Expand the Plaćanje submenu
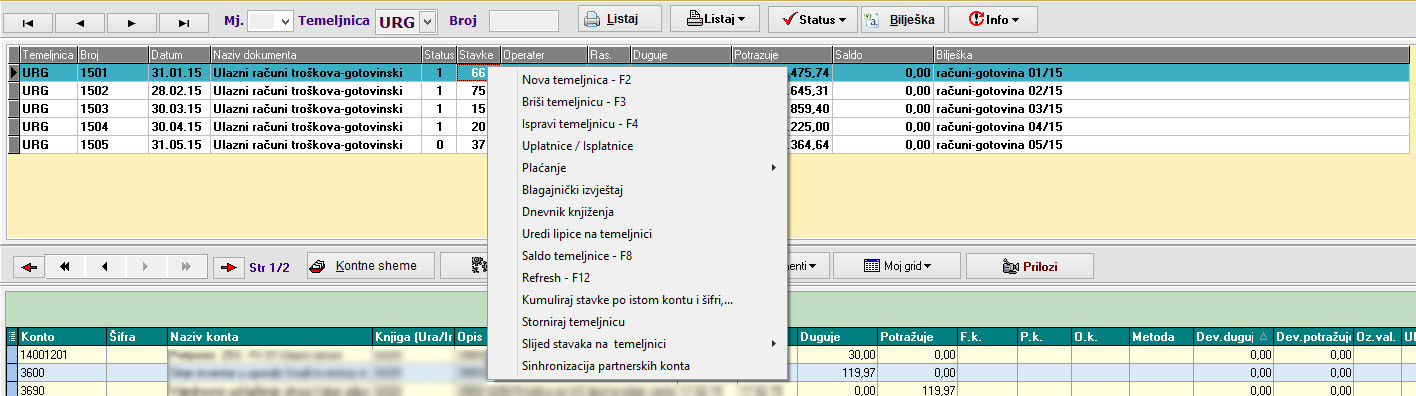Viewport: 1416px width, 396px height. coord(637,168)
